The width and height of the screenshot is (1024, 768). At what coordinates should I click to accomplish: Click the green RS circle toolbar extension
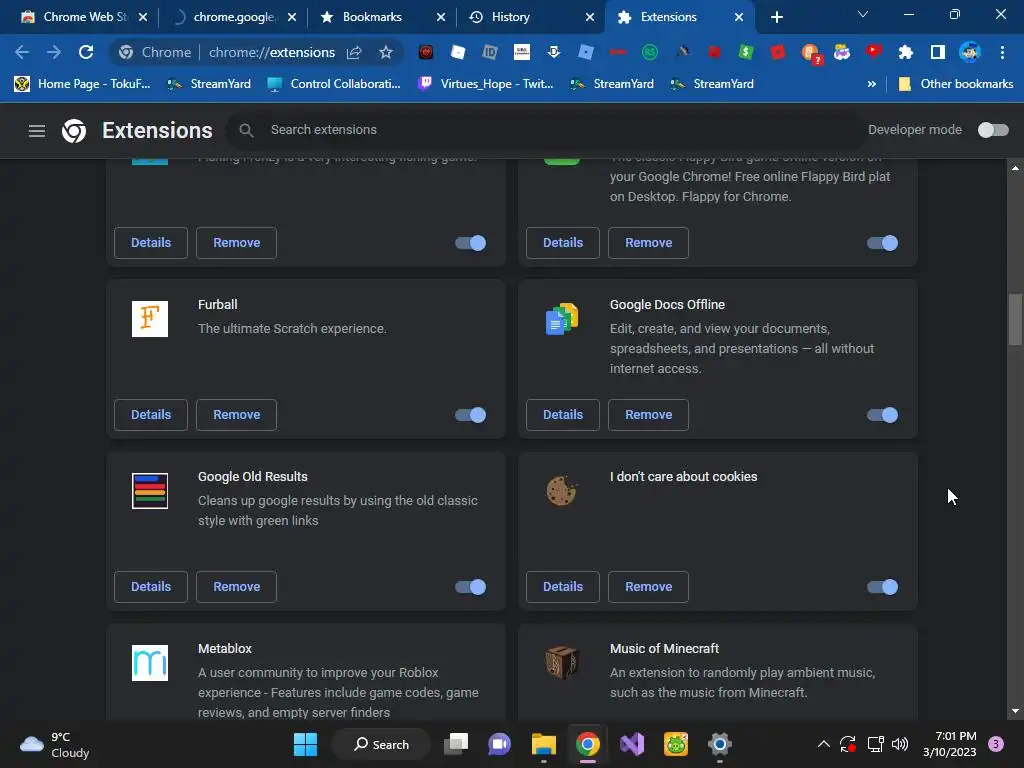click(649, 52)
